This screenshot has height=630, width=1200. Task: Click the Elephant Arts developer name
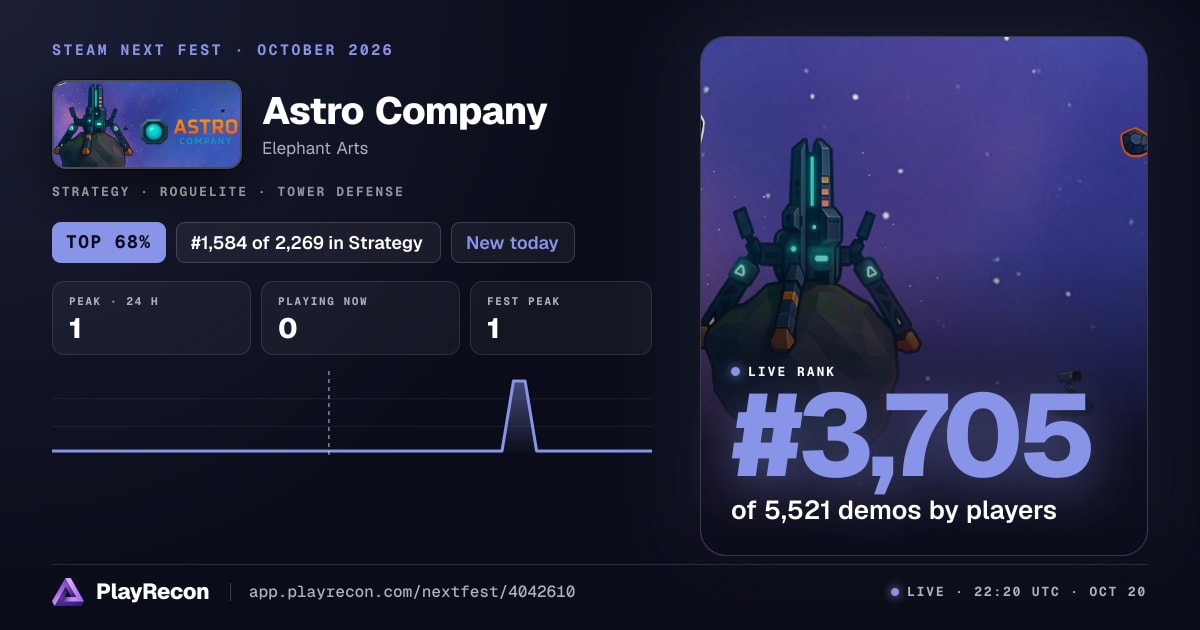tap(315, 148)
